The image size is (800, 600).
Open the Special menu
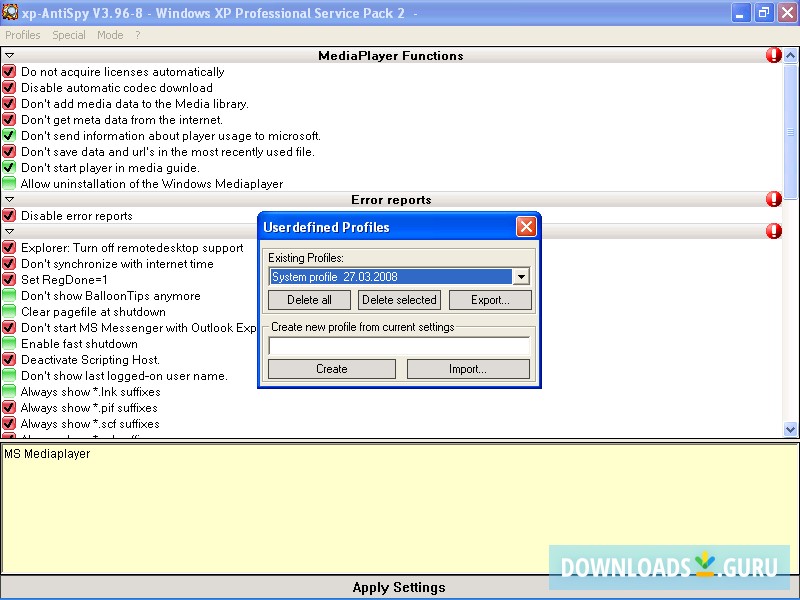coord(68,34)
